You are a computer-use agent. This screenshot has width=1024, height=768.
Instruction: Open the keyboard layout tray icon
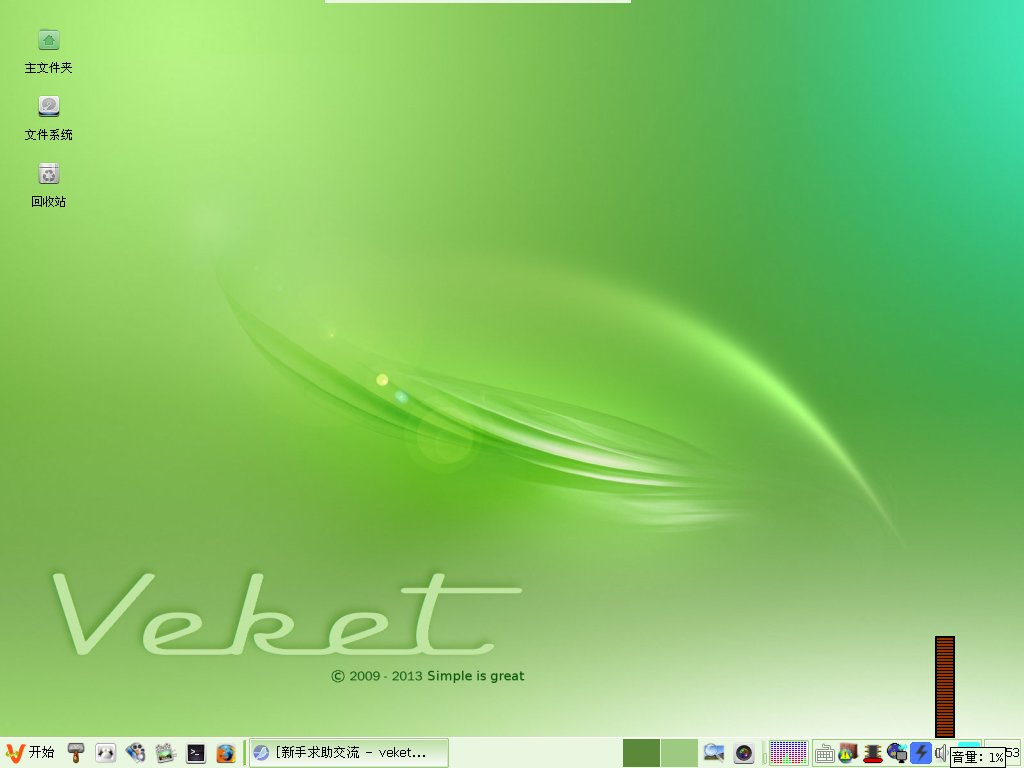[x=824, y=754]
